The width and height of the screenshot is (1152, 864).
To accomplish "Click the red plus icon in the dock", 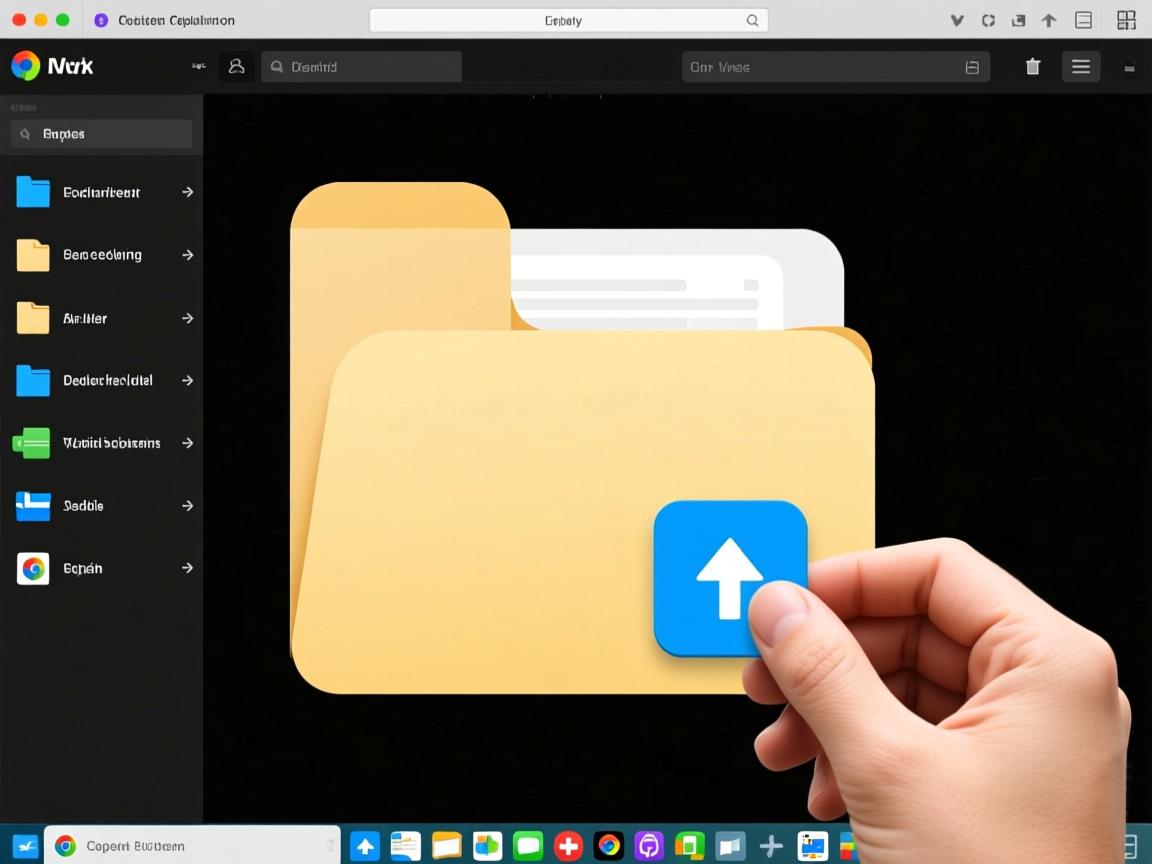I will pyautogui.click(x=568, y=846).
